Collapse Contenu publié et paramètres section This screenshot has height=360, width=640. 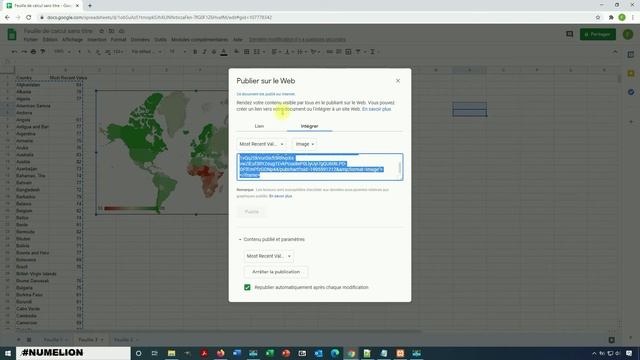(272, 240)
